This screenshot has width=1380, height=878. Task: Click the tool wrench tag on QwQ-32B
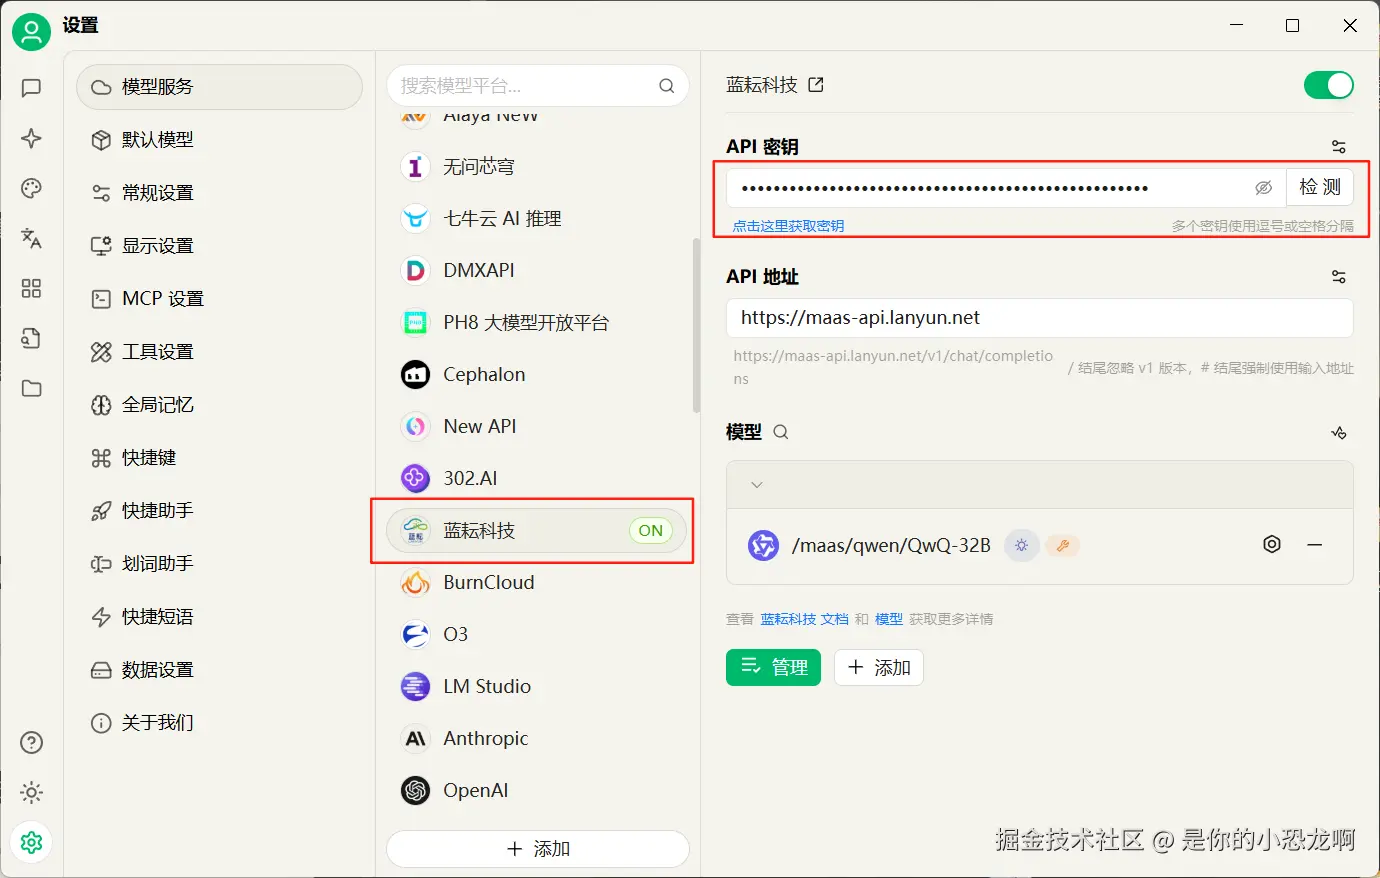(x=1063, y=545)
